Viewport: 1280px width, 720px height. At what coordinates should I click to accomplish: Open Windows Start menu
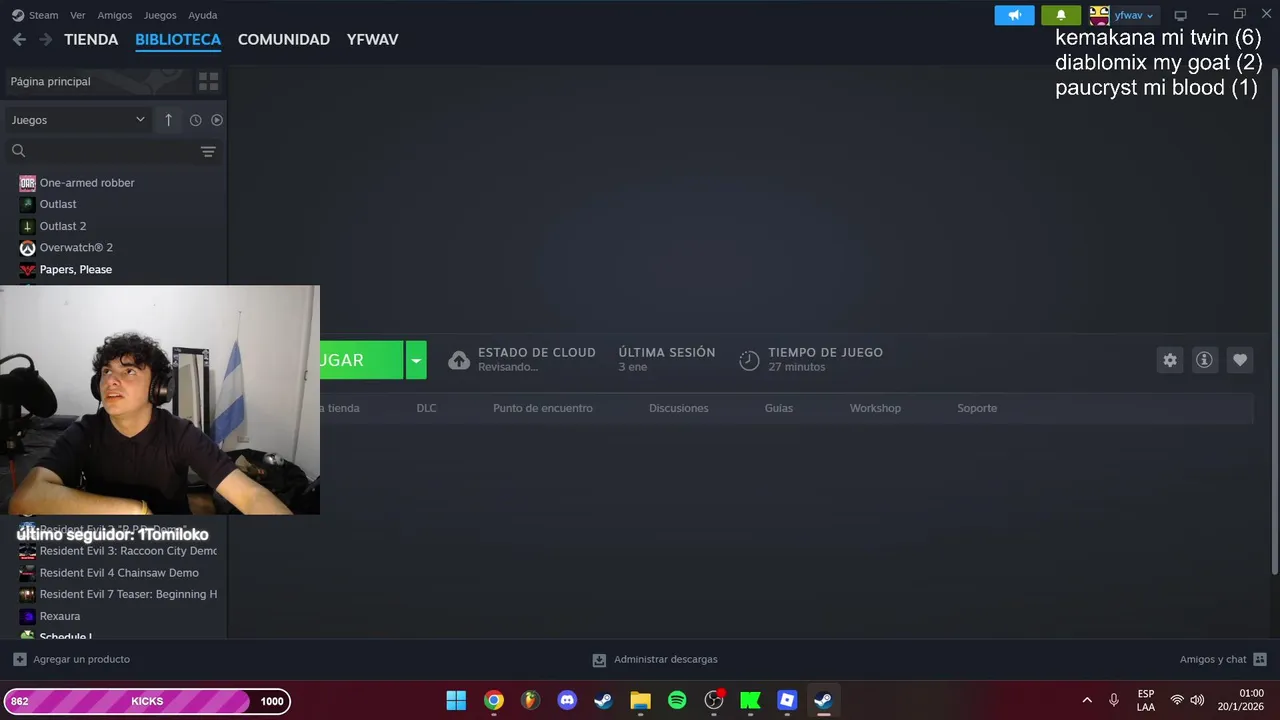[456, 700]
